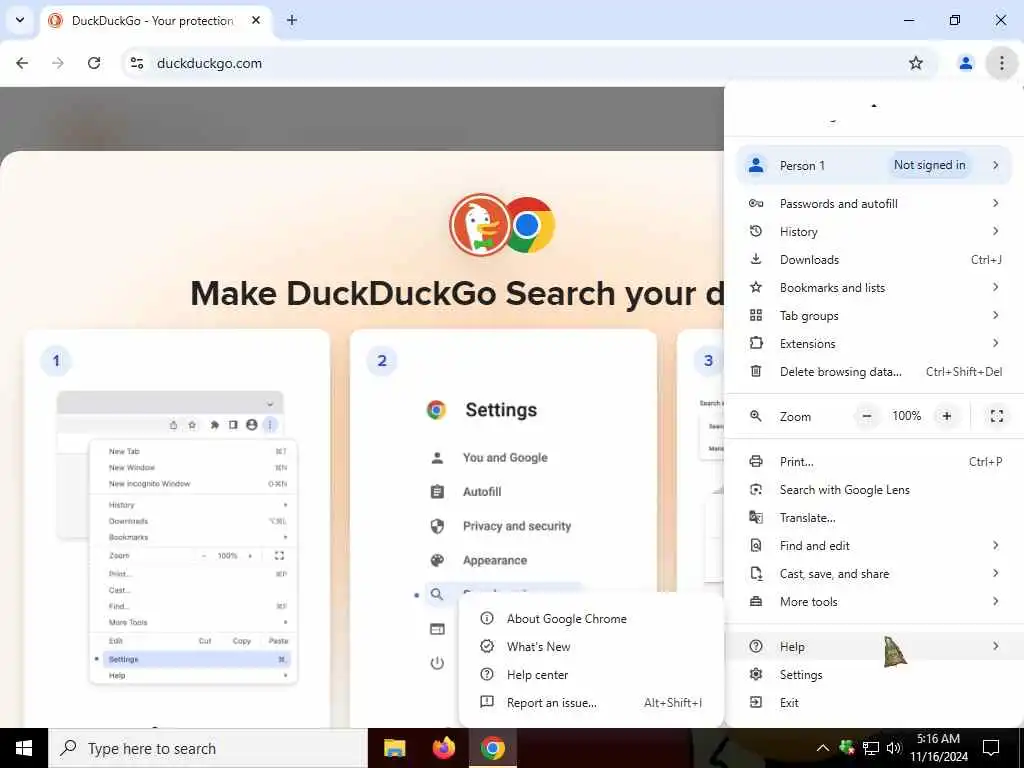This screenshot has height=768, width=1024.
Task: Bookmark this tab with star icon
Action: (916, 63)
